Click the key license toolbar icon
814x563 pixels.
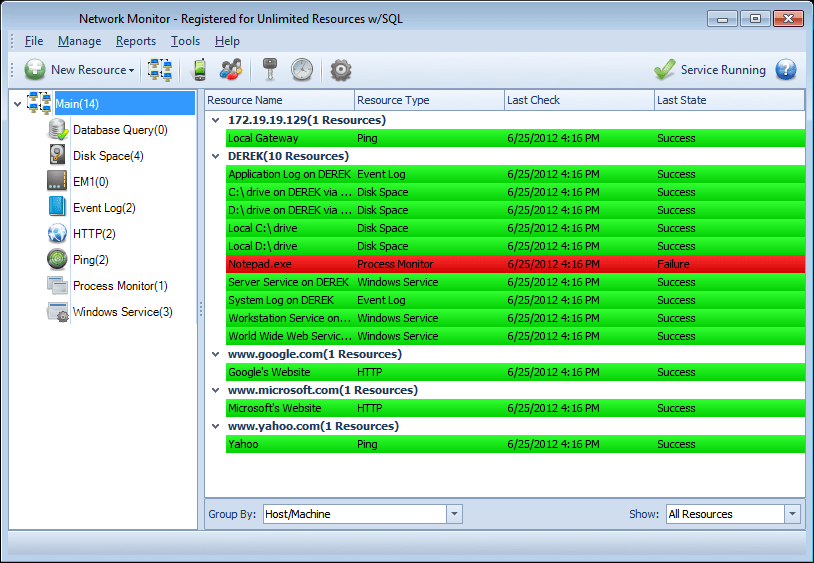(x=269, y=70)
